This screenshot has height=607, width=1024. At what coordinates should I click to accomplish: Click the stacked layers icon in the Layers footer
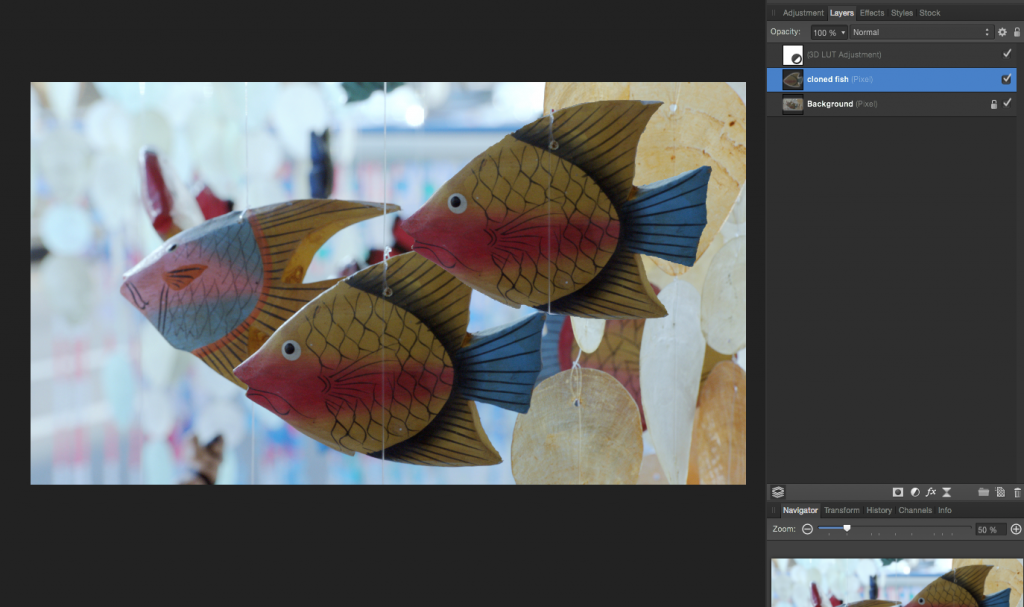coord(778,492)
